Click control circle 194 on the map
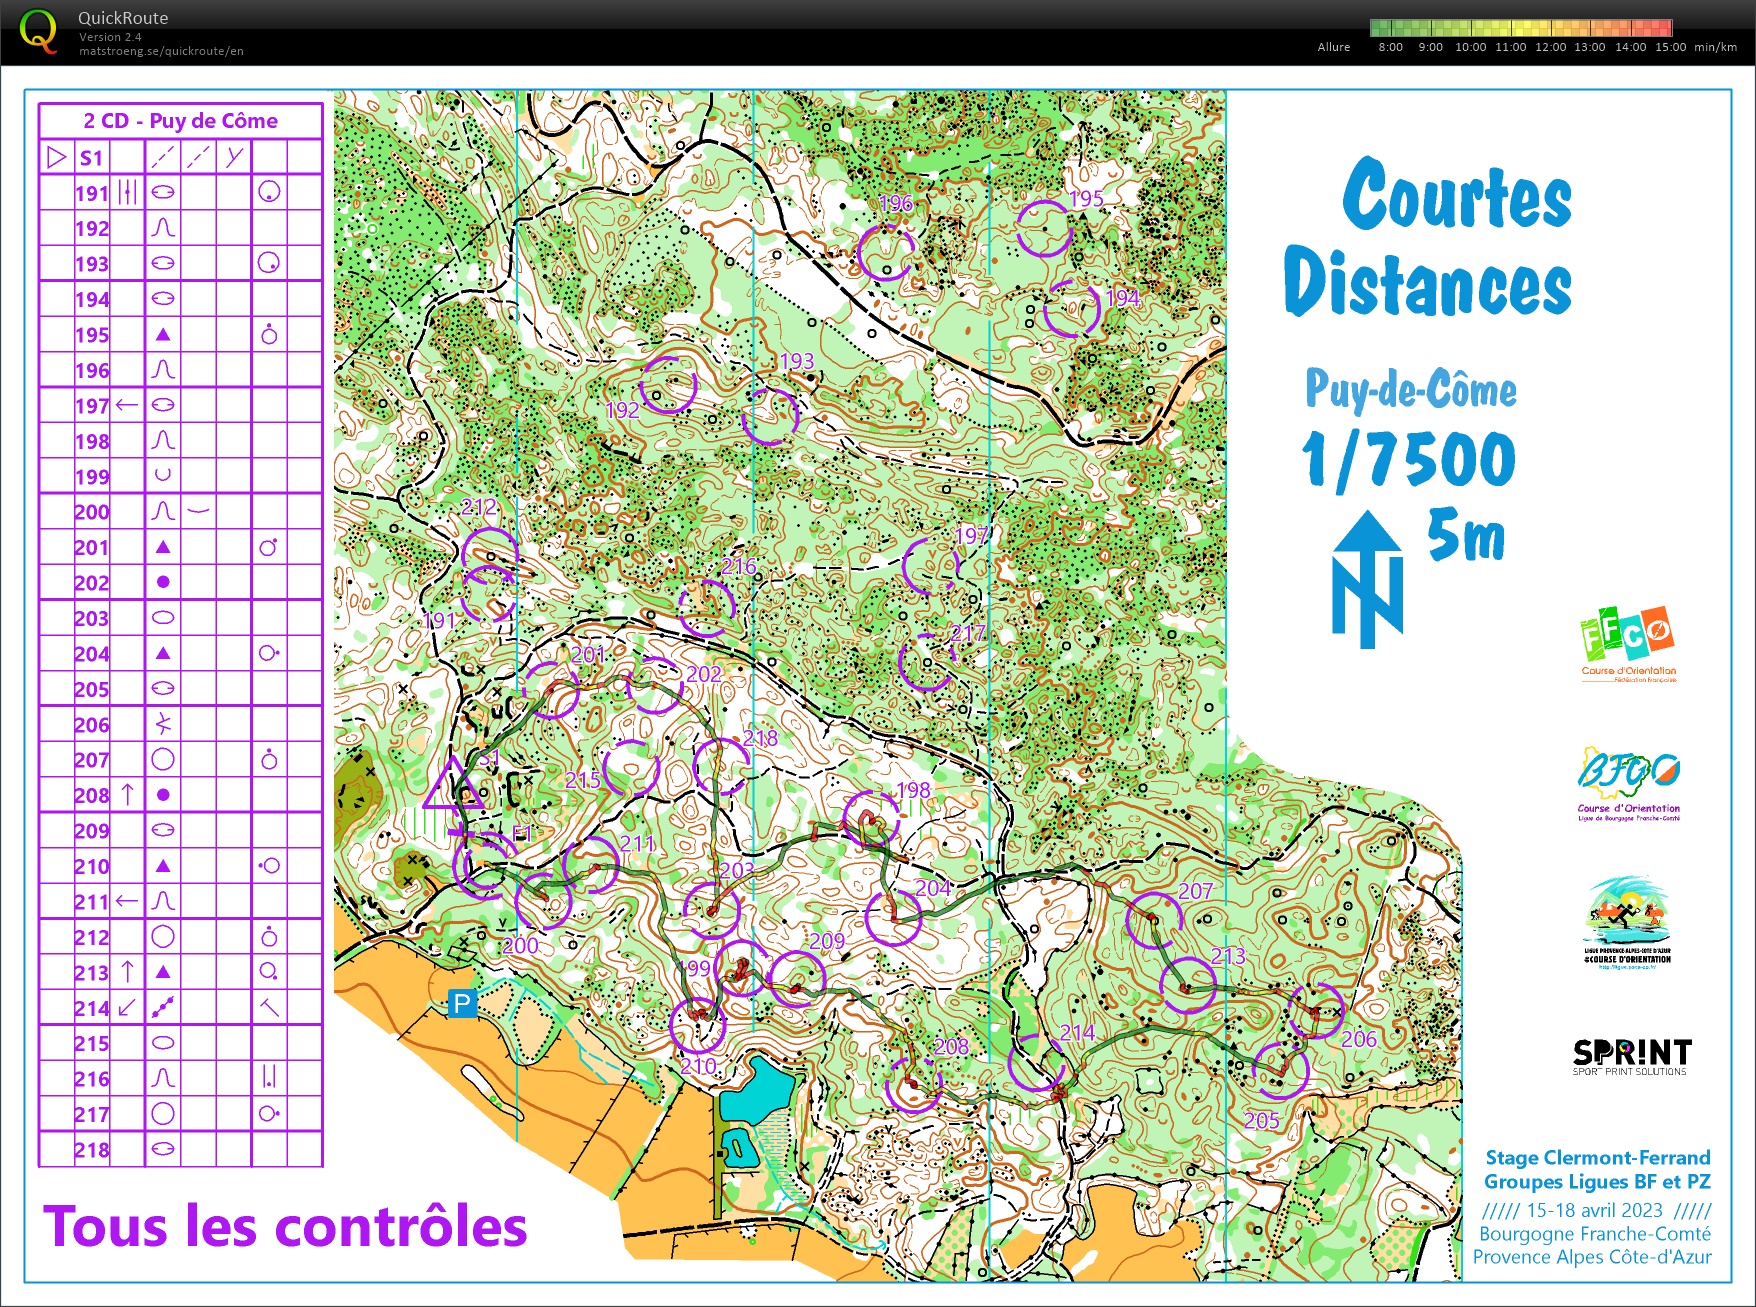Viewport: 1756px width, 1307px height. click(1072, 309)
